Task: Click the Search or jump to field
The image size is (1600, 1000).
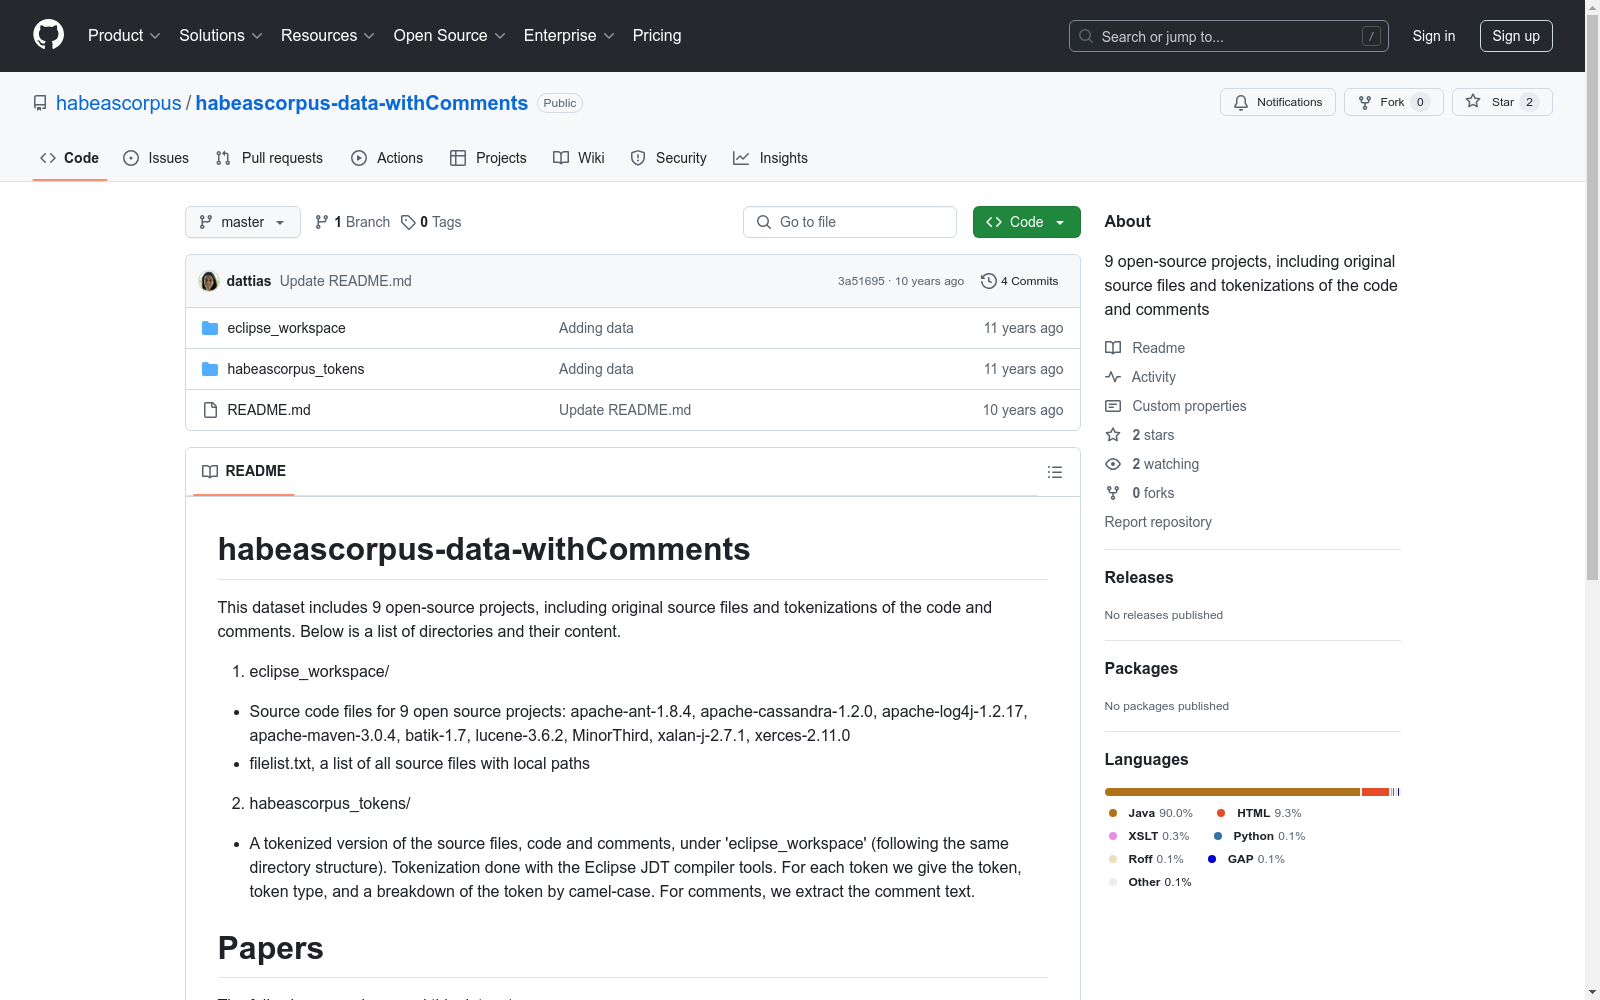Action: (x=1229, y=36)
